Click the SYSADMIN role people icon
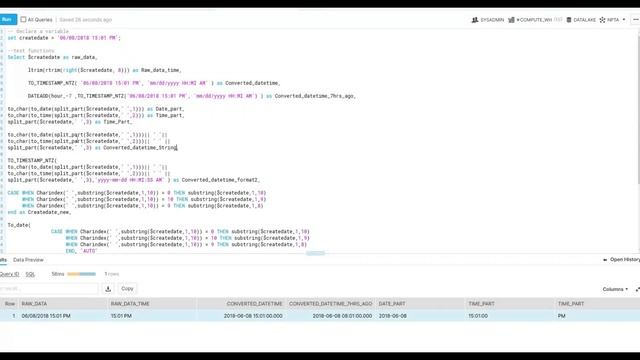 (475, 20)
